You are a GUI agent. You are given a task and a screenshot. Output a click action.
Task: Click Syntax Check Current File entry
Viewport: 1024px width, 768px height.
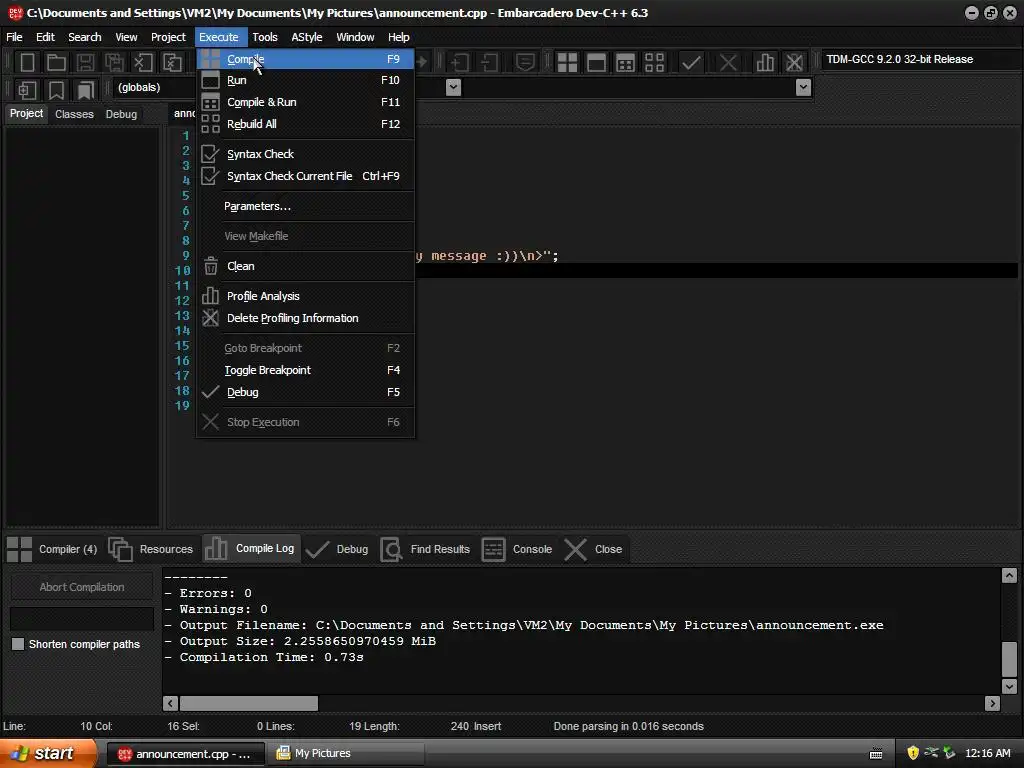point(305,176)
